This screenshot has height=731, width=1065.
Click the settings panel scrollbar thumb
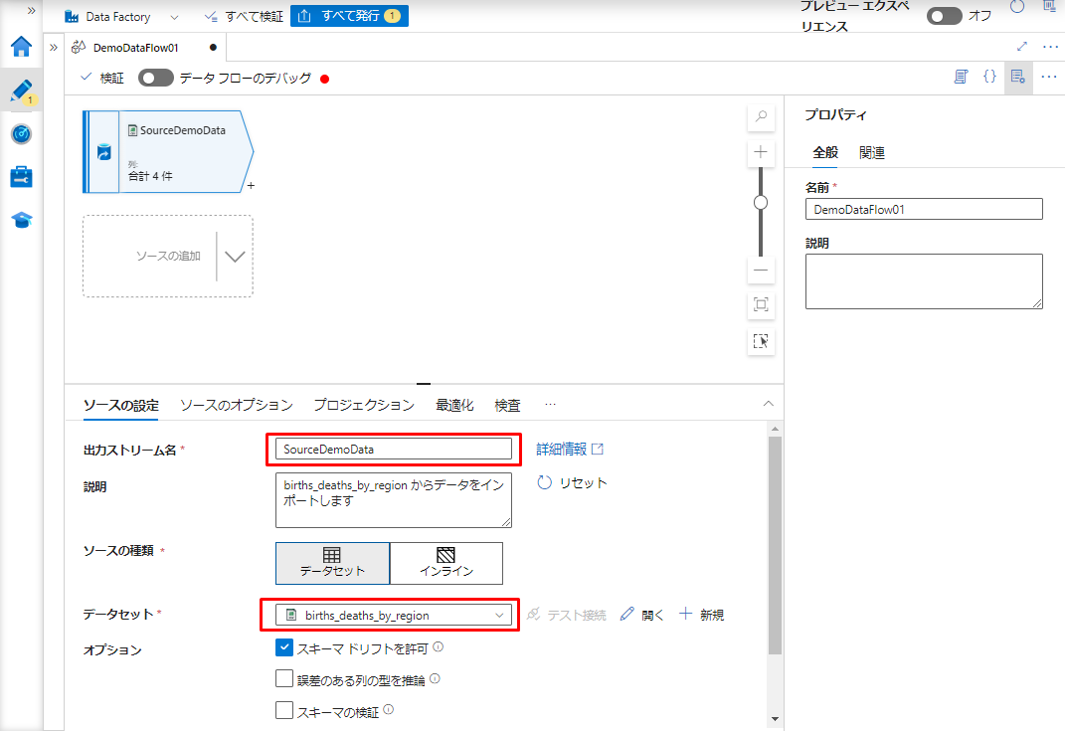775,546
